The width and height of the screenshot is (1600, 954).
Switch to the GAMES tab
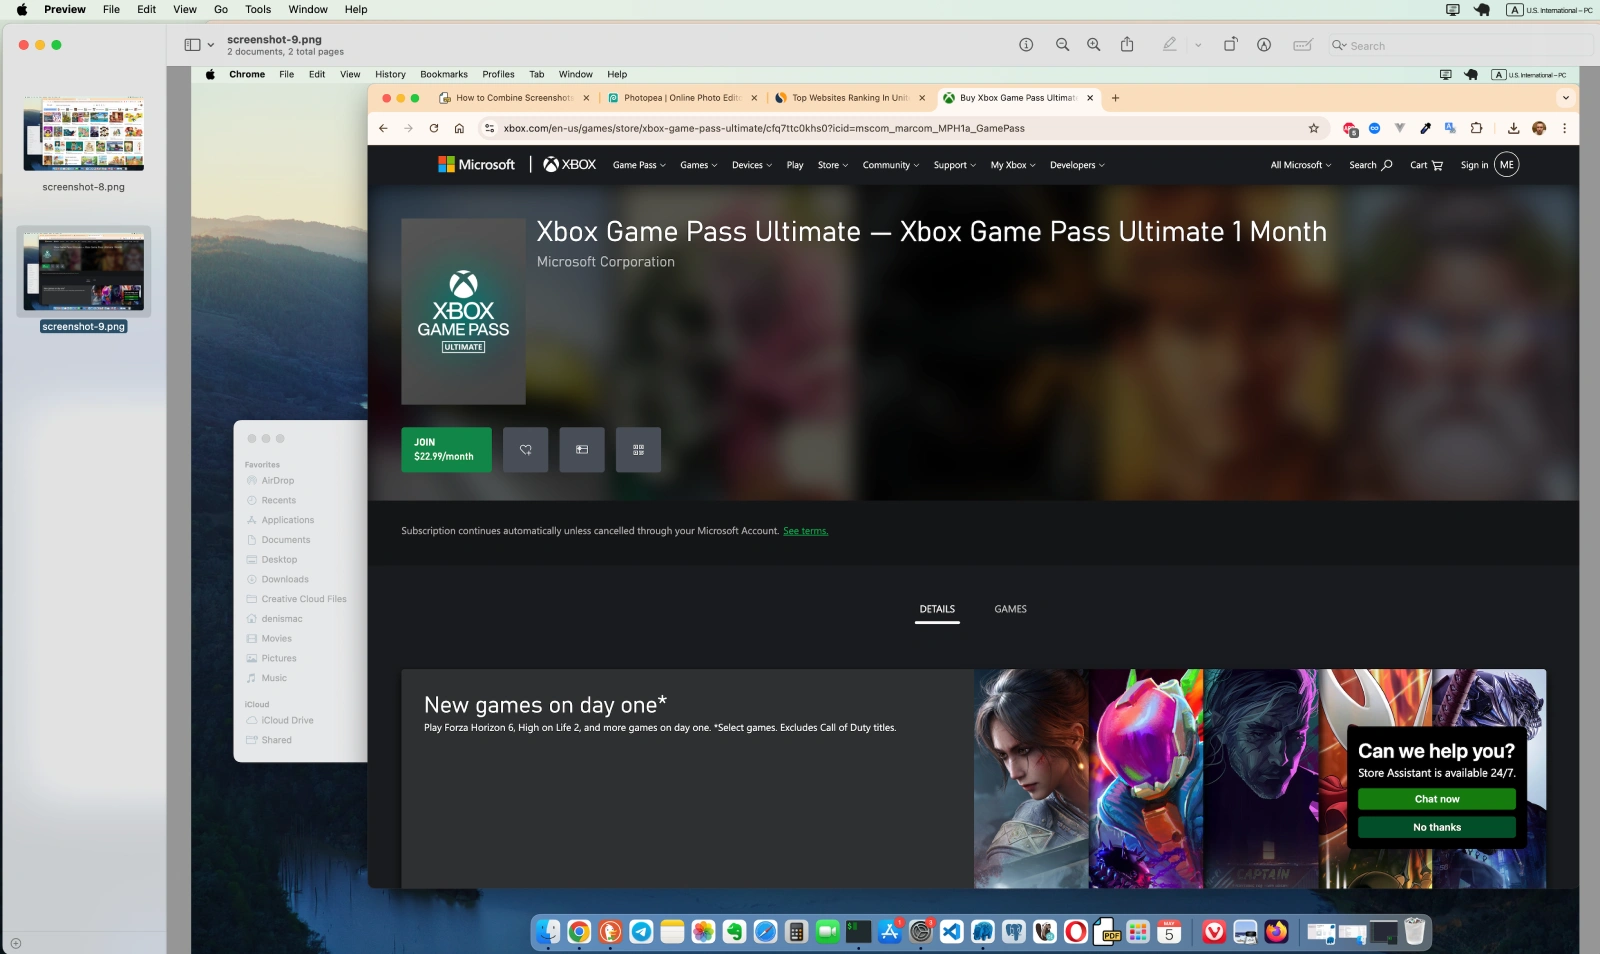click(x=1010, y=609)
